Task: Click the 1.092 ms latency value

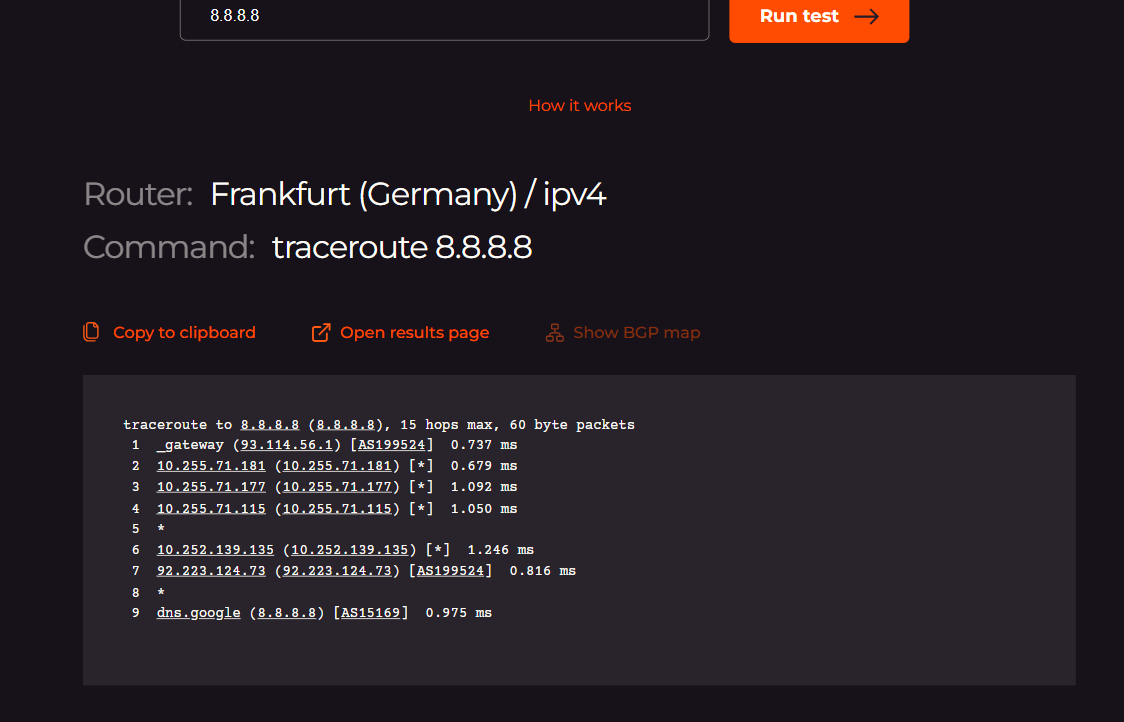Action: tap(484, 486)
